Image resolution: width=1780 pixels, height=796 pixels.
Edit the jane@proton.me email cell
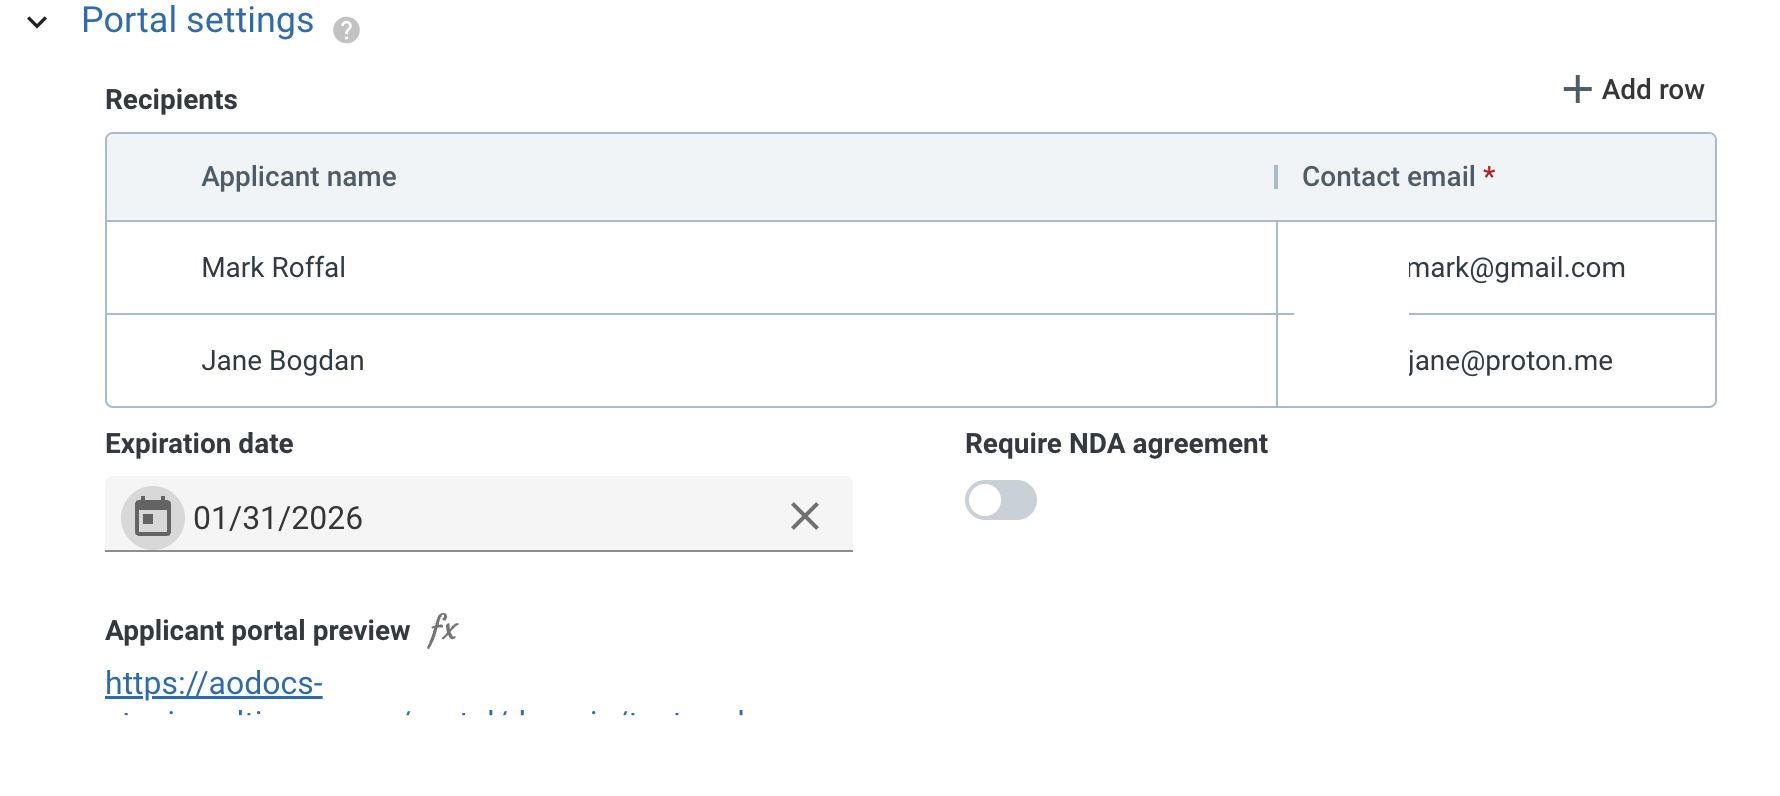coord(1497,361)
